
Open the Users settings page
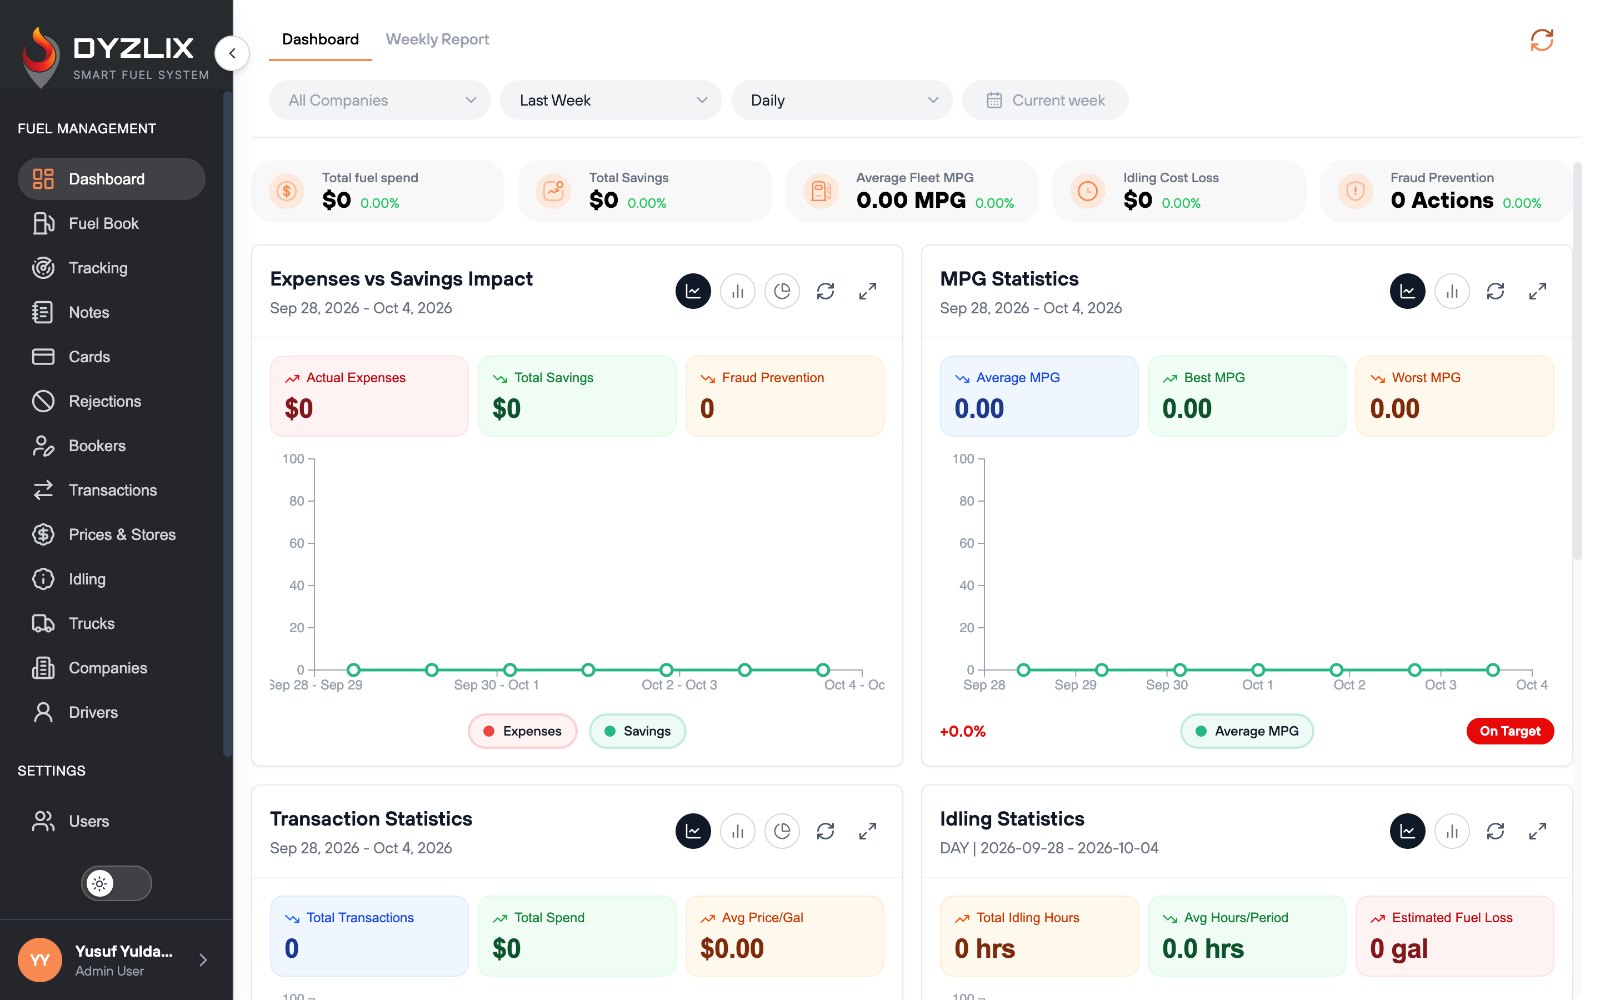111,821
